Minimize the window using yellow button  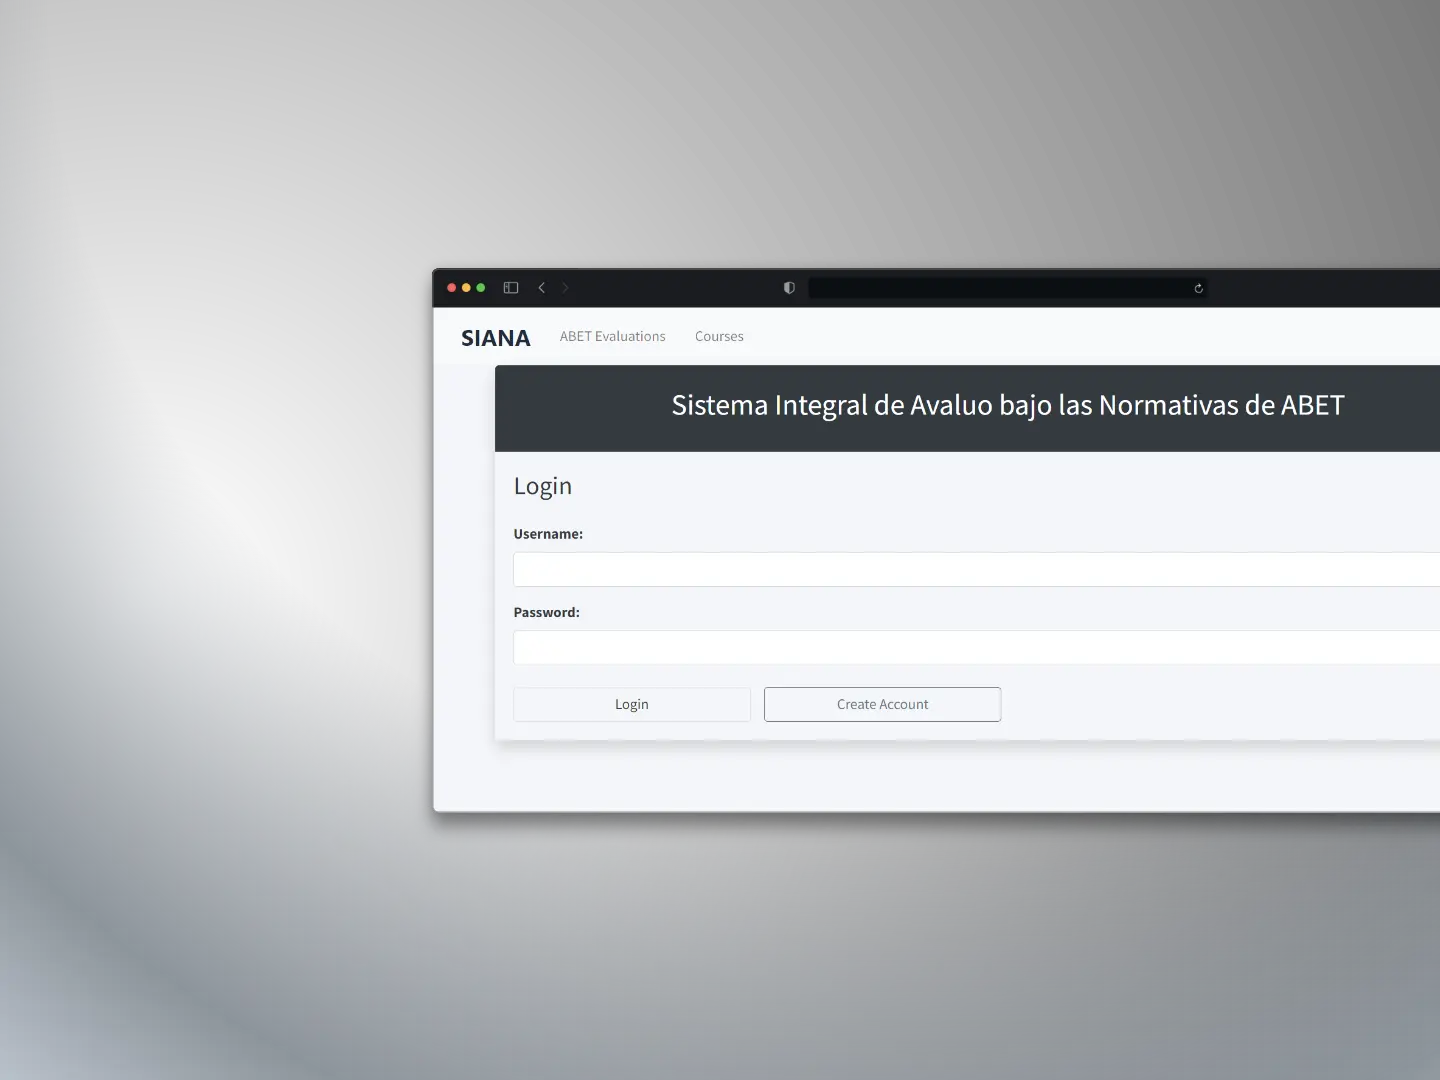[466, 288]
